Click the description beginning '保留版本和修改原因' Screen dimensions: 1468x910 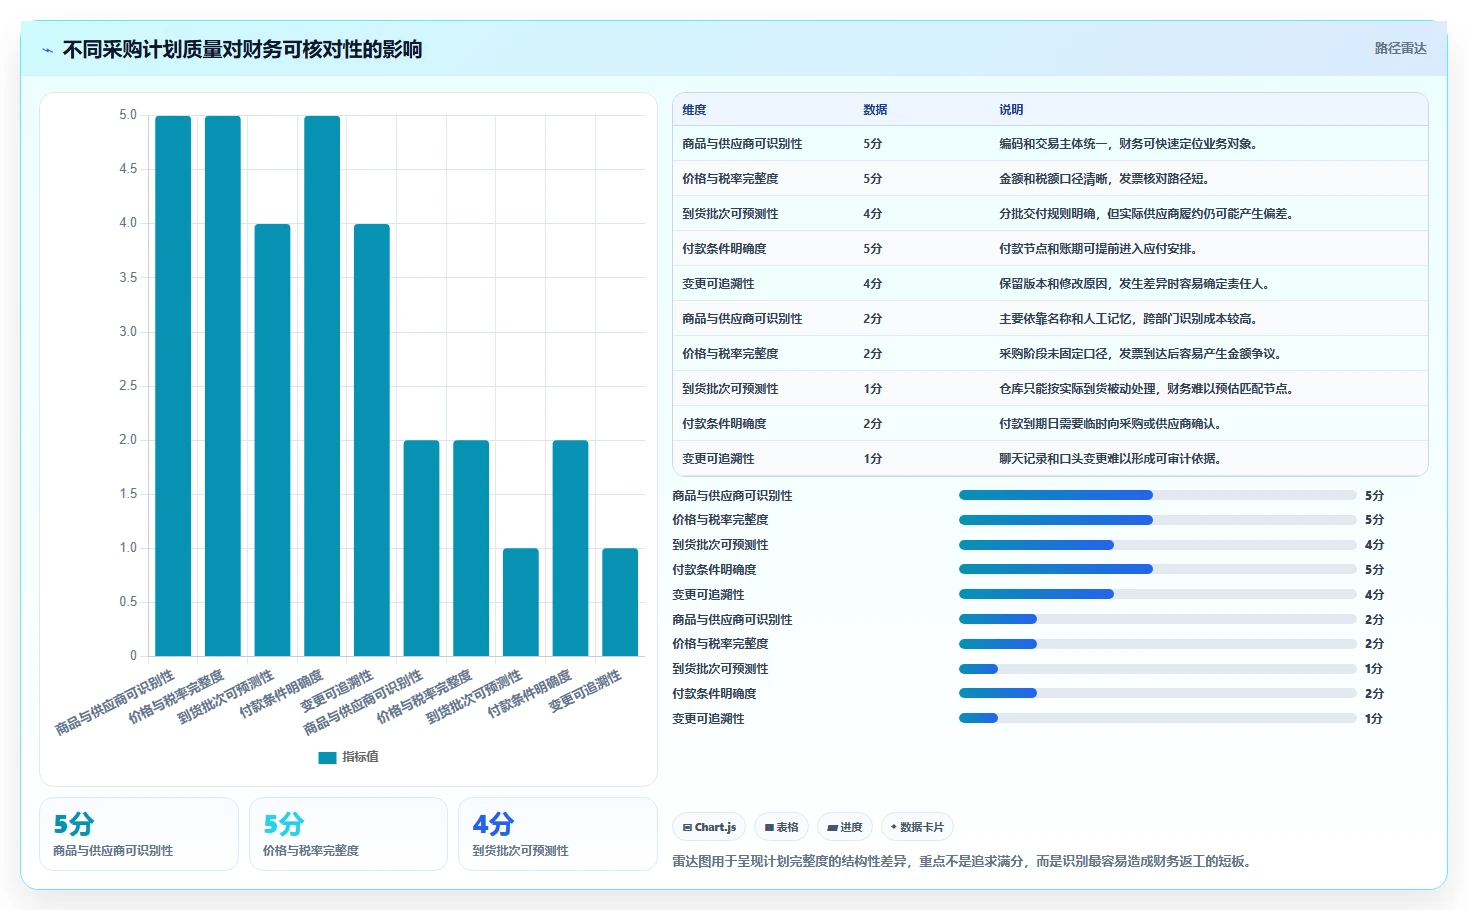[1134, 284]
